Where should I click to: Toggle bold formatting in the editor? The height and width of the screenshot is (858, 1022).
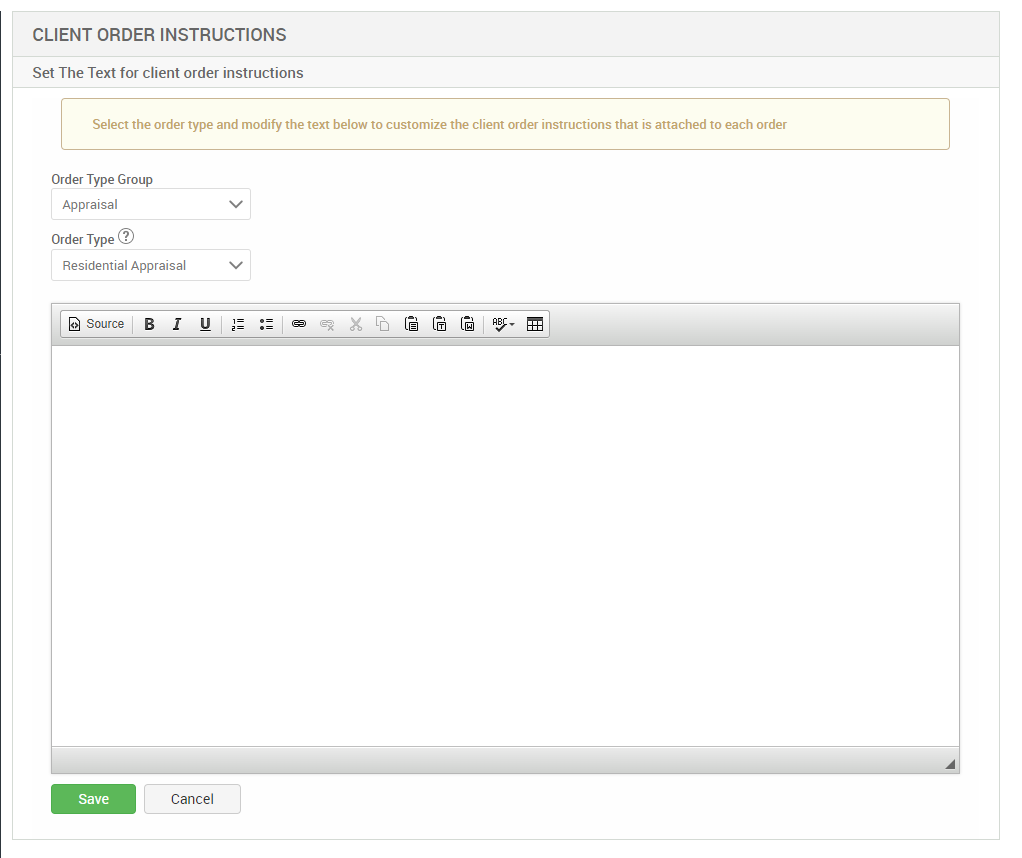pyautogui.click(x=149, y=324)
